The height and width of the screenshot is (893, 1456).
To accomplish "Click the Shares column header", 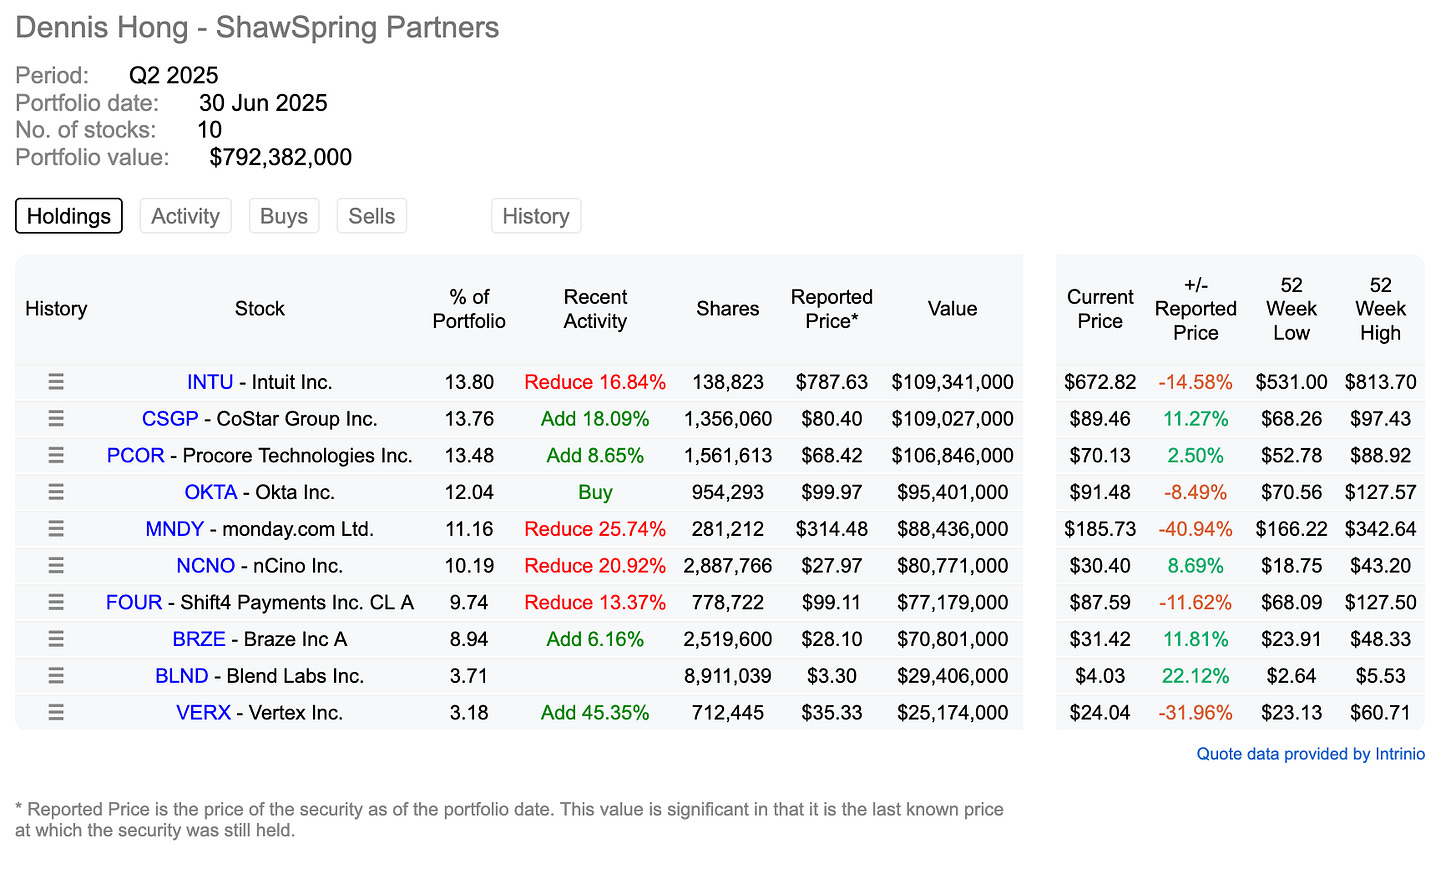I will [728, 309].
